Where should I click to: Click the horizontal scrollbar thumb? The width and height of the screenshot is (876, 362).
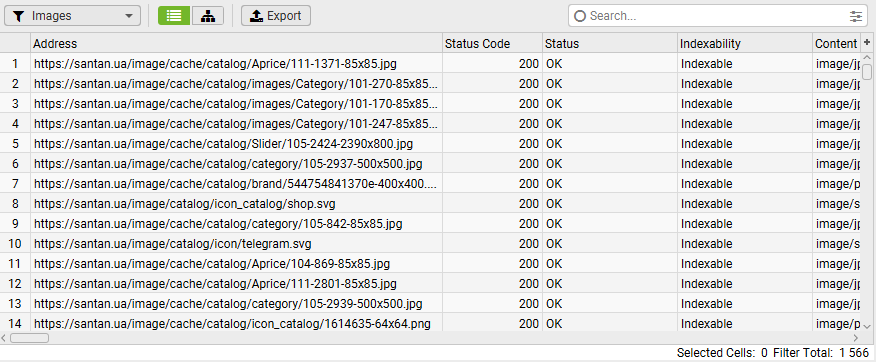pos(30,338)
